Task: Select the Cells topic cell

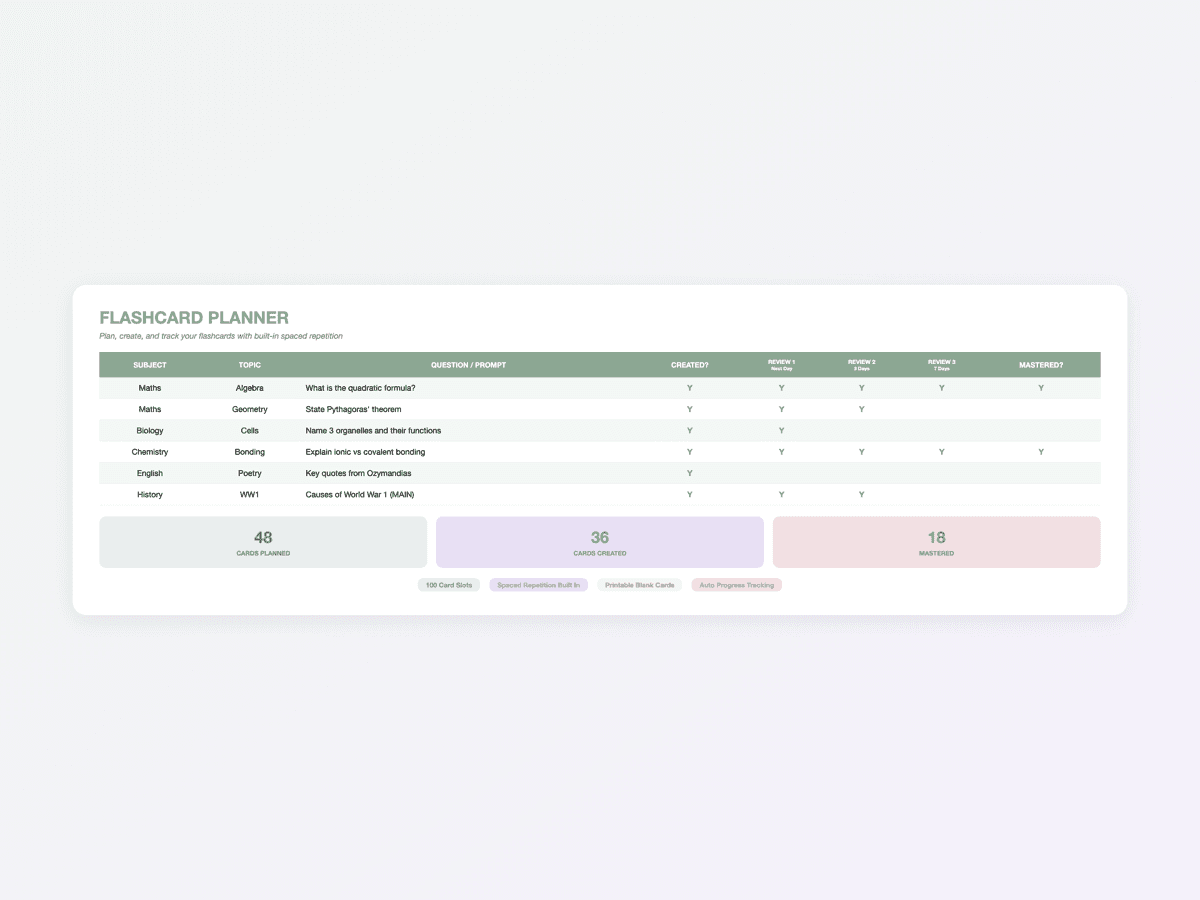Action: (250, 431)
